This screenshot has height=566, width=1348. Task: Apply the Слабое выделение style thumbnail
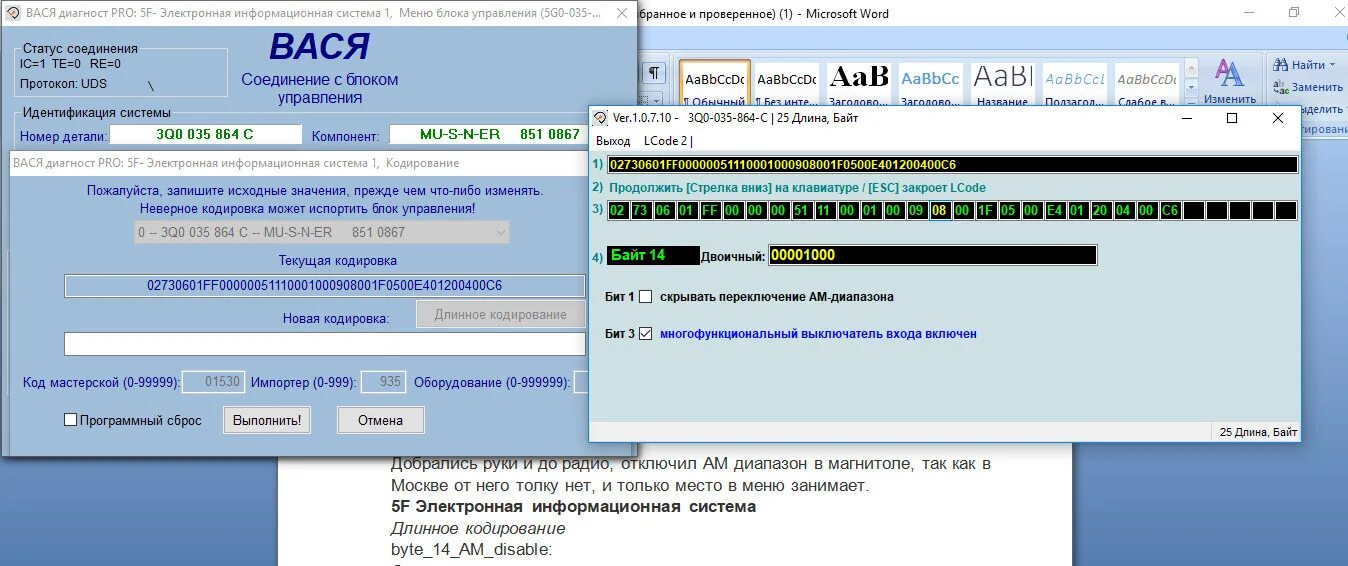1146,84
